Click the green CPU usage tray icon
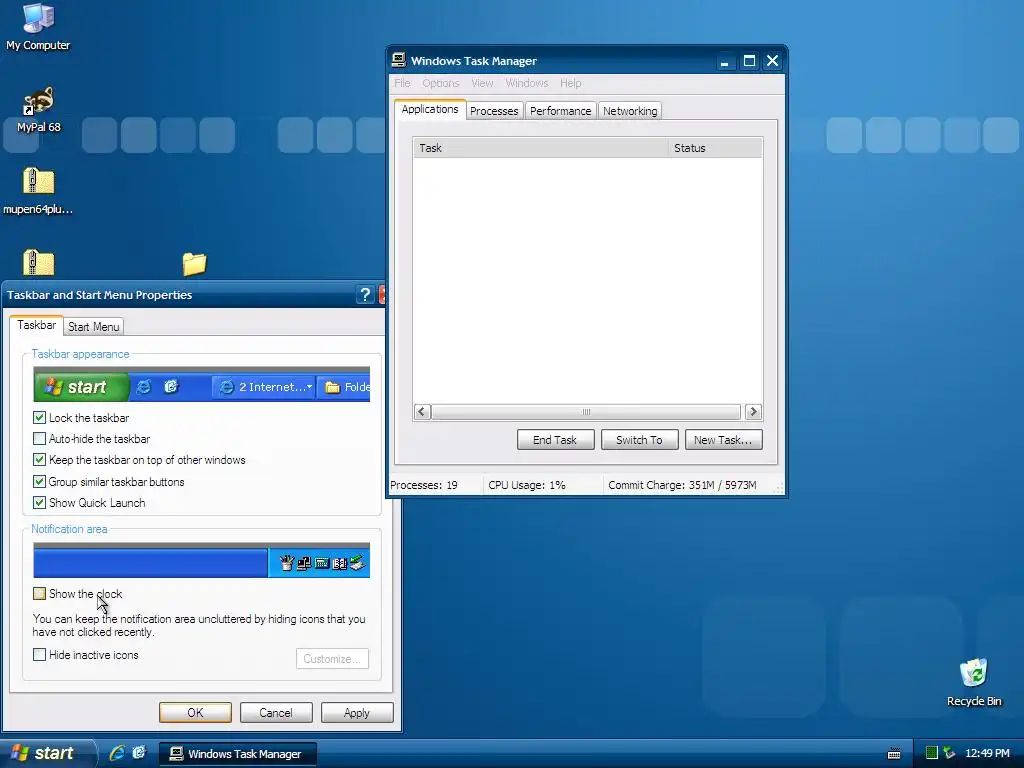 (932, 753)
